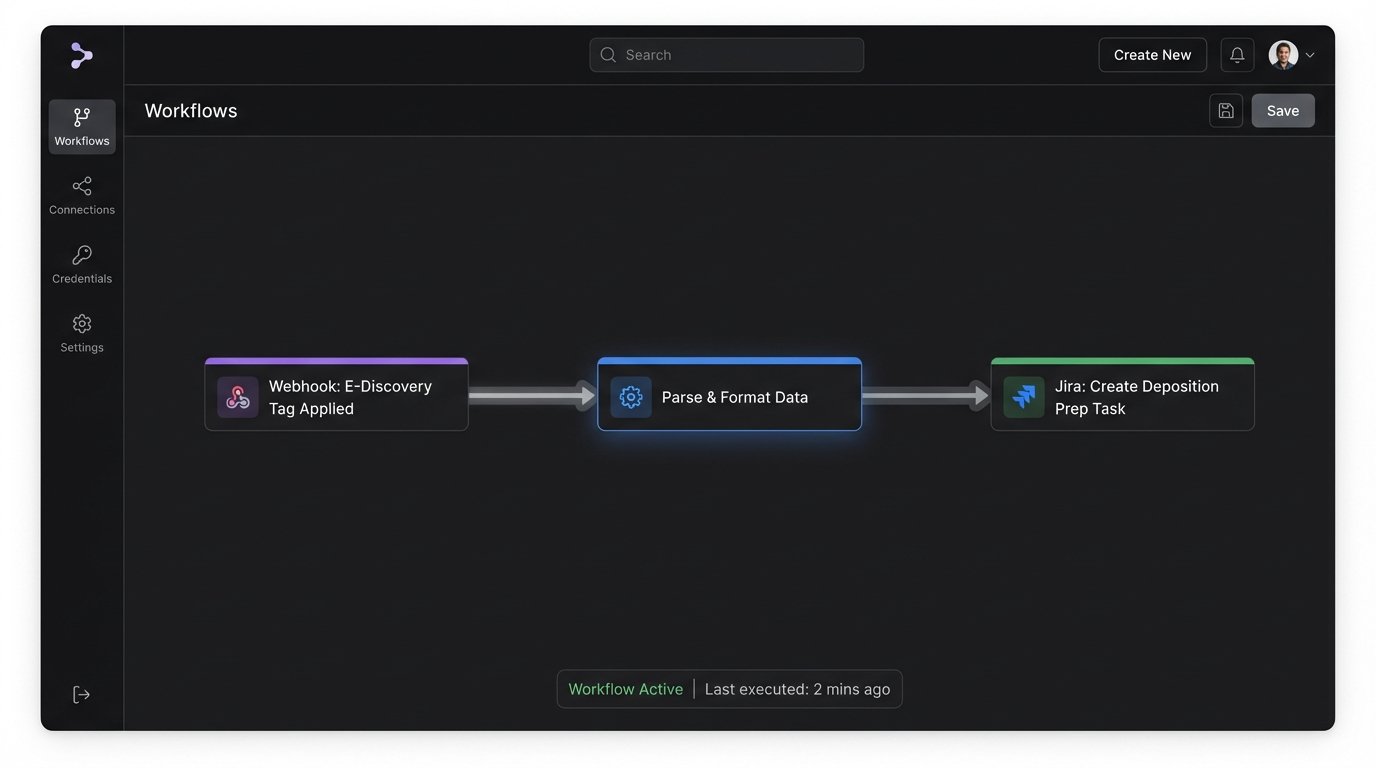The image size is (1376, 768).
Task: Open the Credentials section
Action: 81,263
